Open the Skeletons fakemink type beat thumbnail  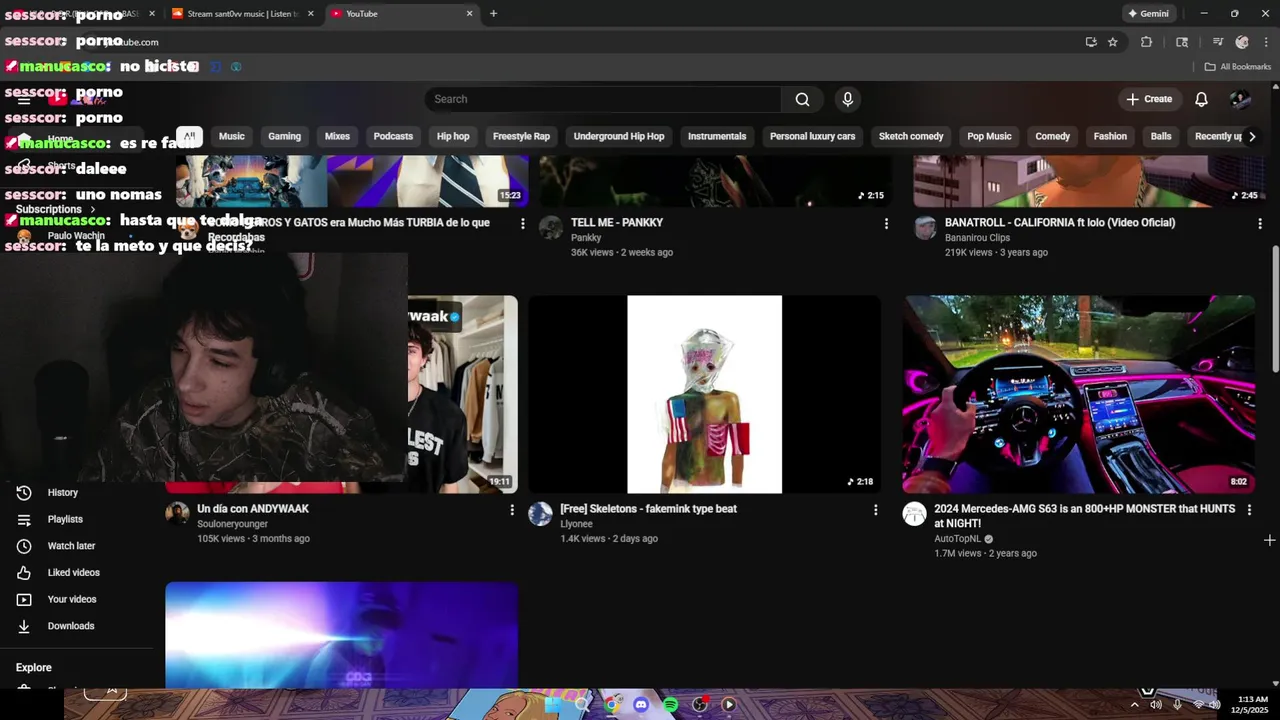(705, 394)
